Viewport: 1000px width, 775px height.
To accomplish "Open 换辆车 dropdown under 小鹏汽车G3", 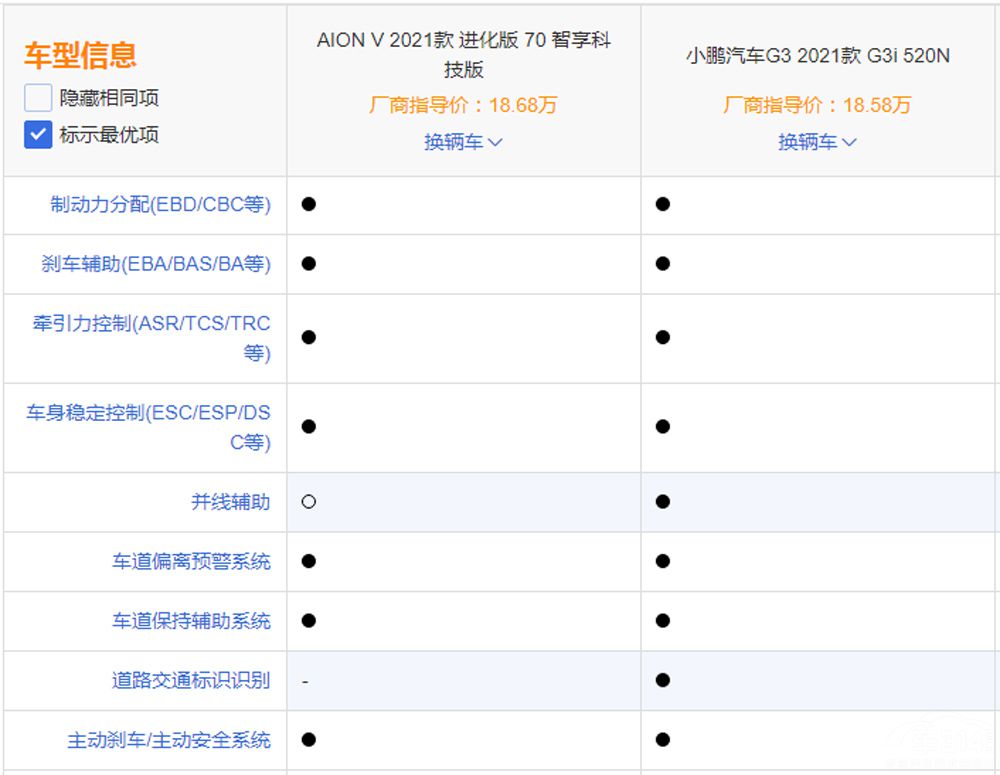I will (x=817, y=142).
